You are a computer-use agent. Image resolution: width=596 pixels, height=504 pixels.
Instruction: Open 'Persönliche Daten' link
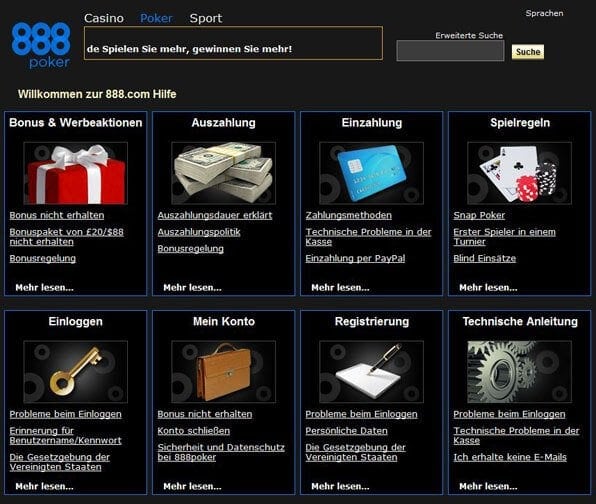coord(346,431)
